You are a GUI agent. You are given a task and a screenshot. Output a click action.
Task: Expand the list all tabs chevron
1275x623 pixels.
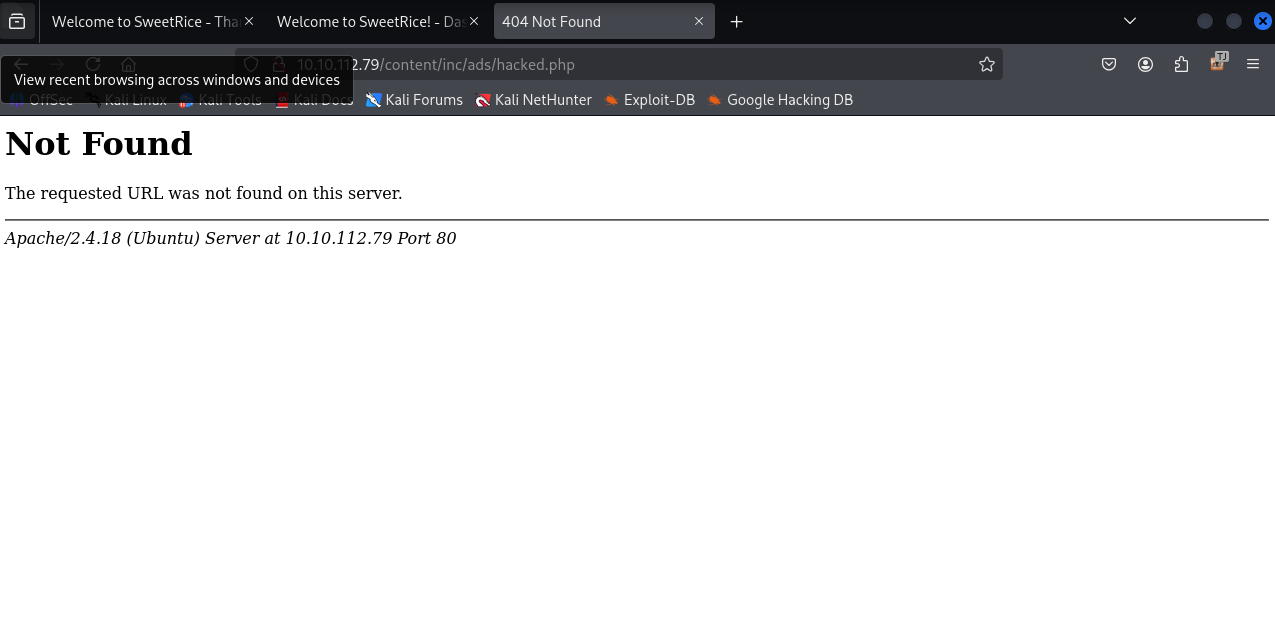point(1130,21)
